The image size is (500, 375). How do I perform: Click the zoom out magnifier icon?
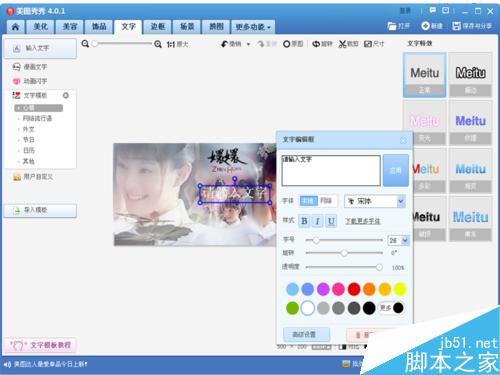[85, 44]
